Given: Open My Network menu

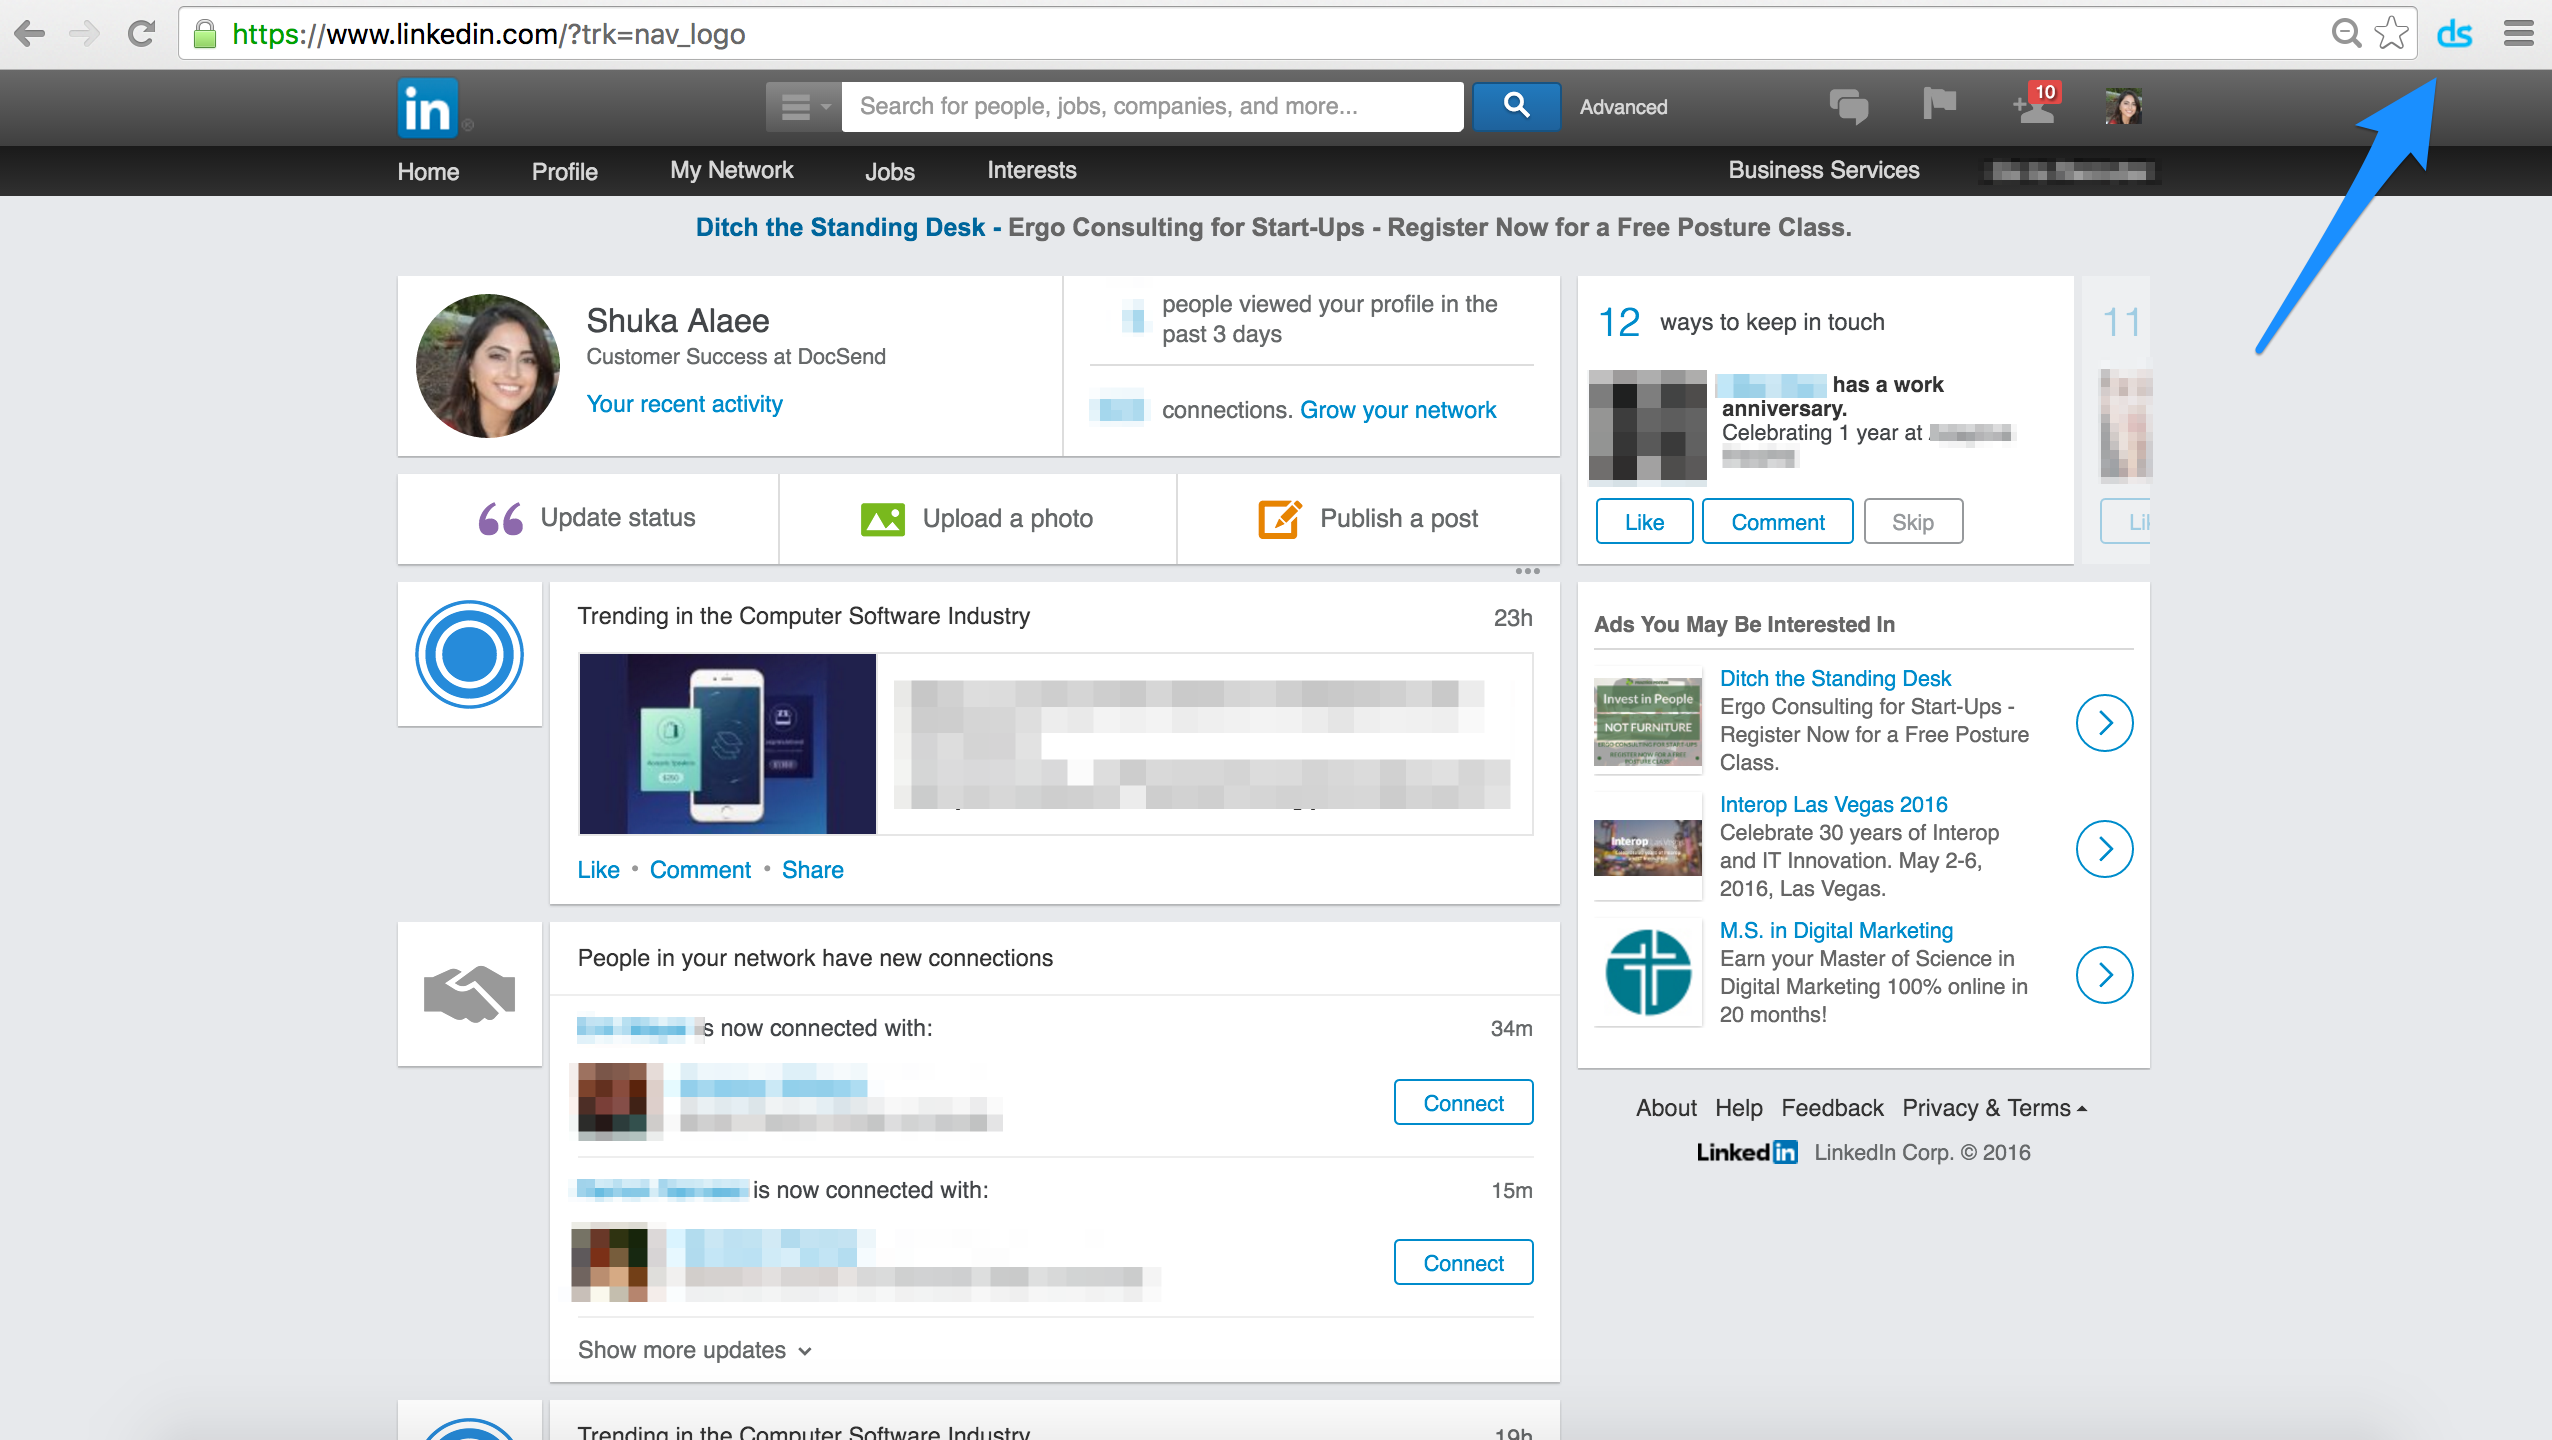Looking at the screenshot, I should [x=731, y=170].
